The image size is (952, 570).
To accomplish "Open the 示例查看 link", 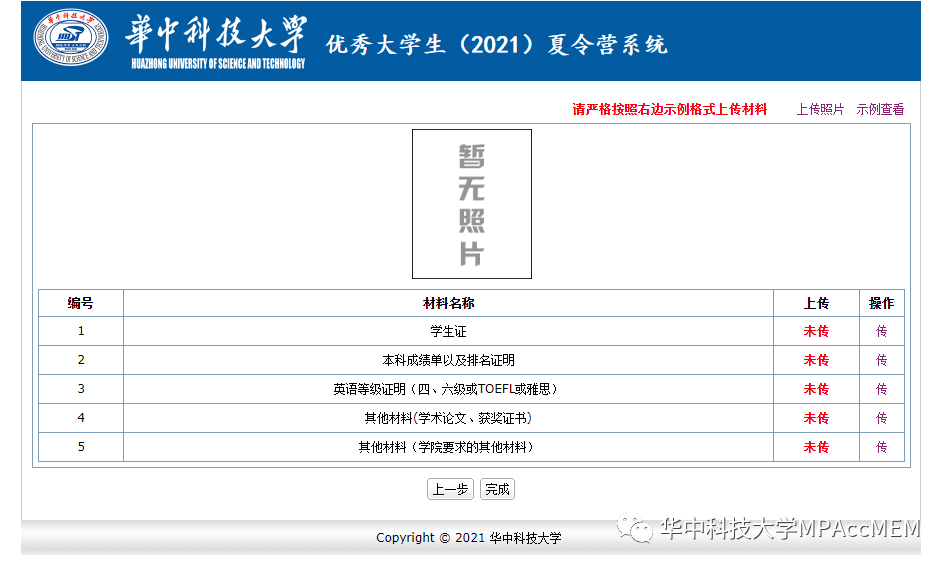I will (x=880, y=109).
